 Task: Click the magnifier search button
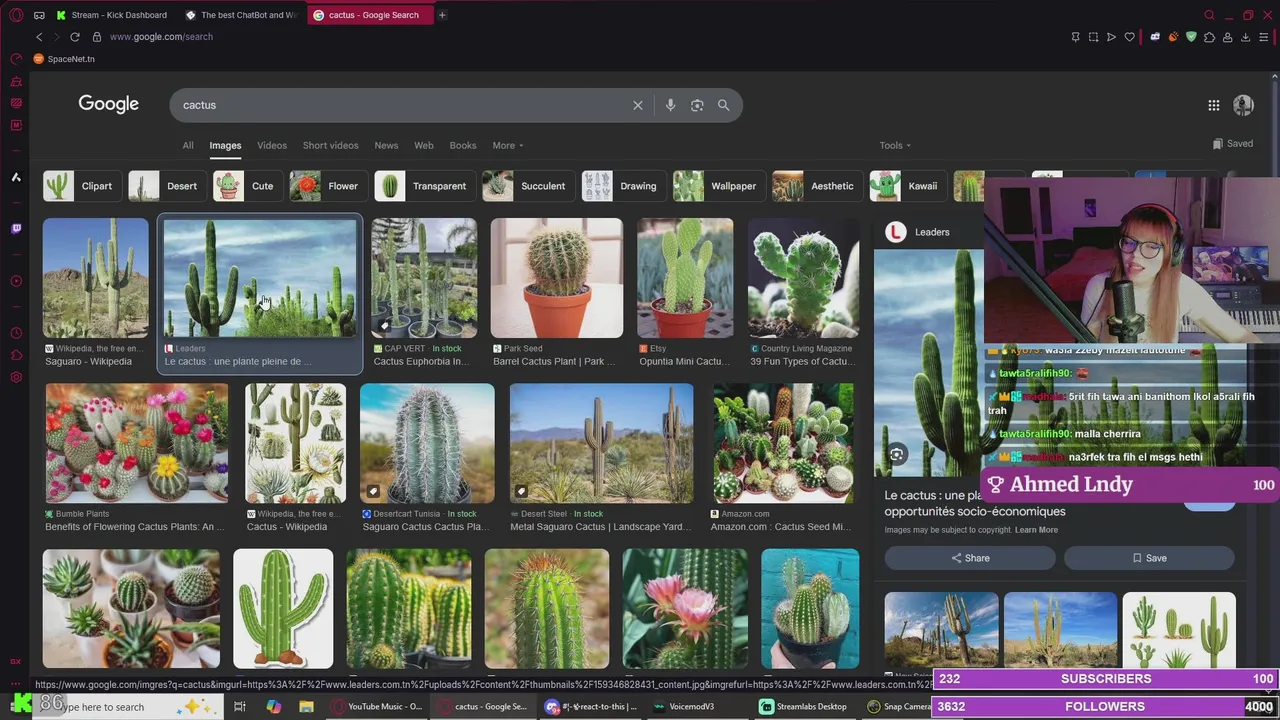tap(723, 105)
